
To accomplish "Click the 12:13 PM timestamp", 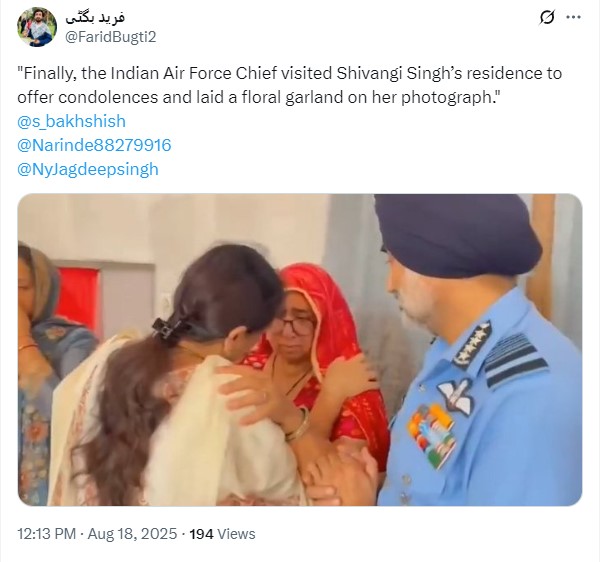I will click(x=46, y=534).
